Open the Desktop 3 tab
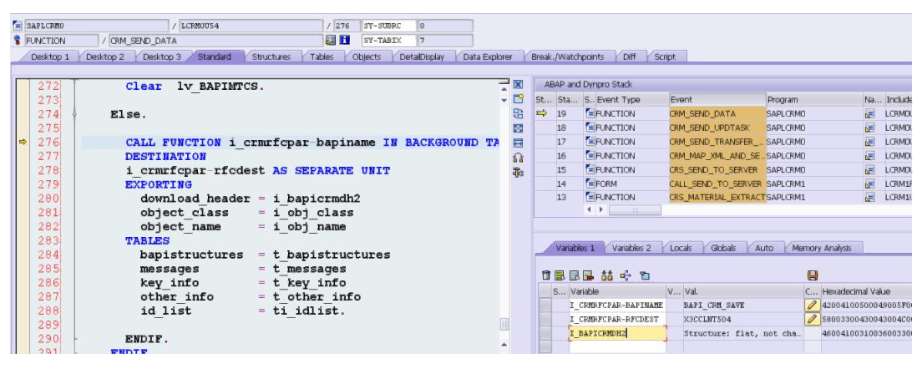Image resolution: width=919 pixels, height=370 pixels. tap(162, 57)
